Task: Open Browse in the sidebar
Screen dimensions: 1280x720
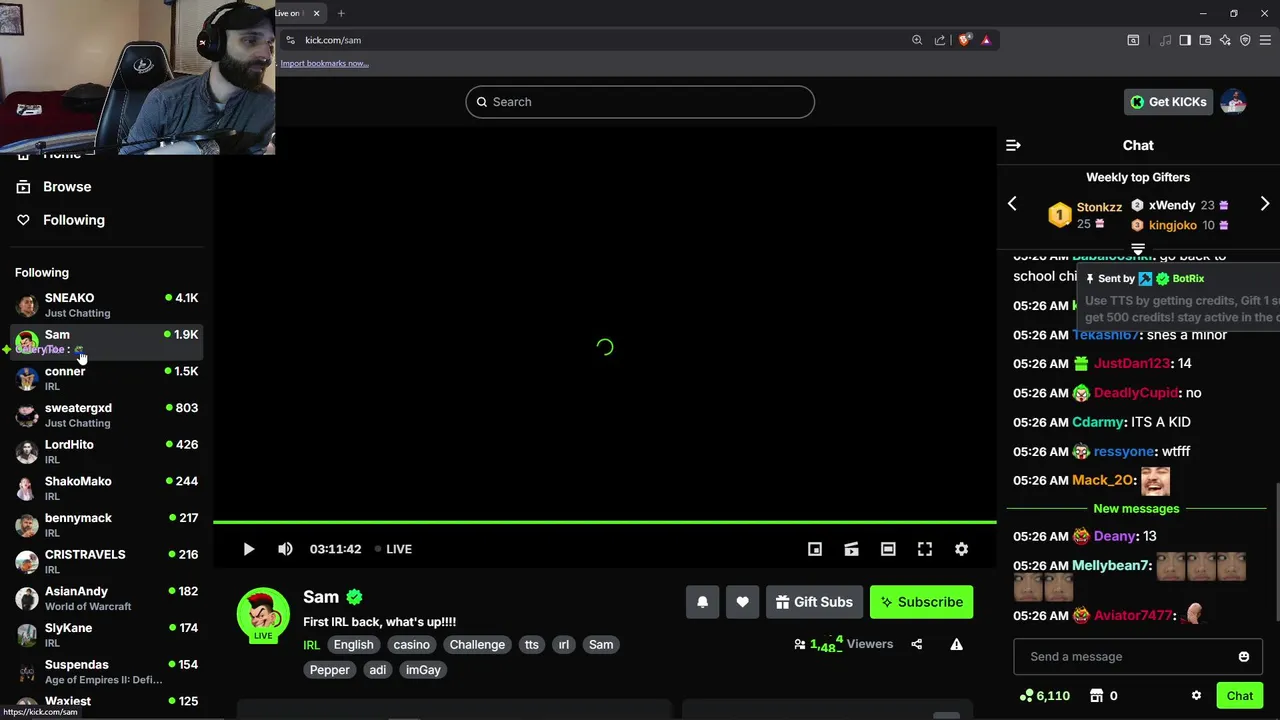Action: pyautogui.click(x=67, y=187)
